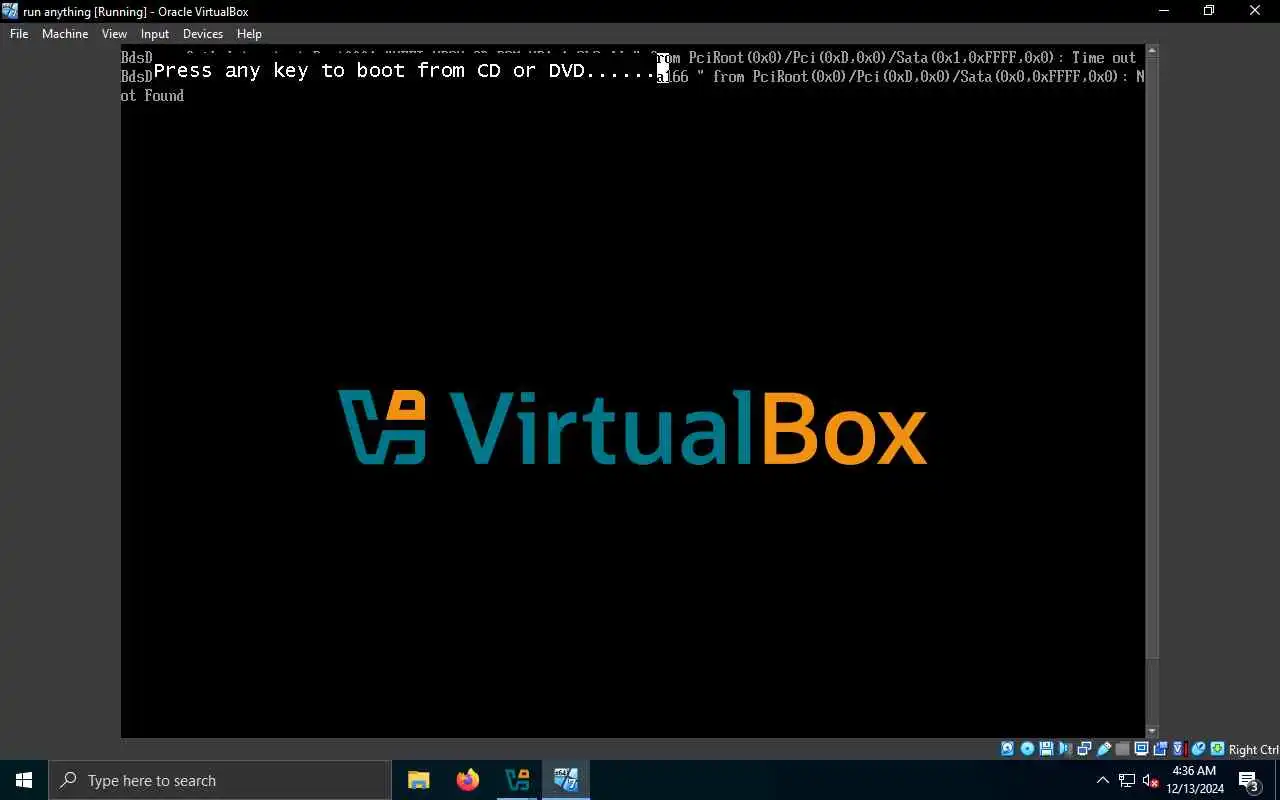Open the Windows Start menu

(x=24, y=780)
